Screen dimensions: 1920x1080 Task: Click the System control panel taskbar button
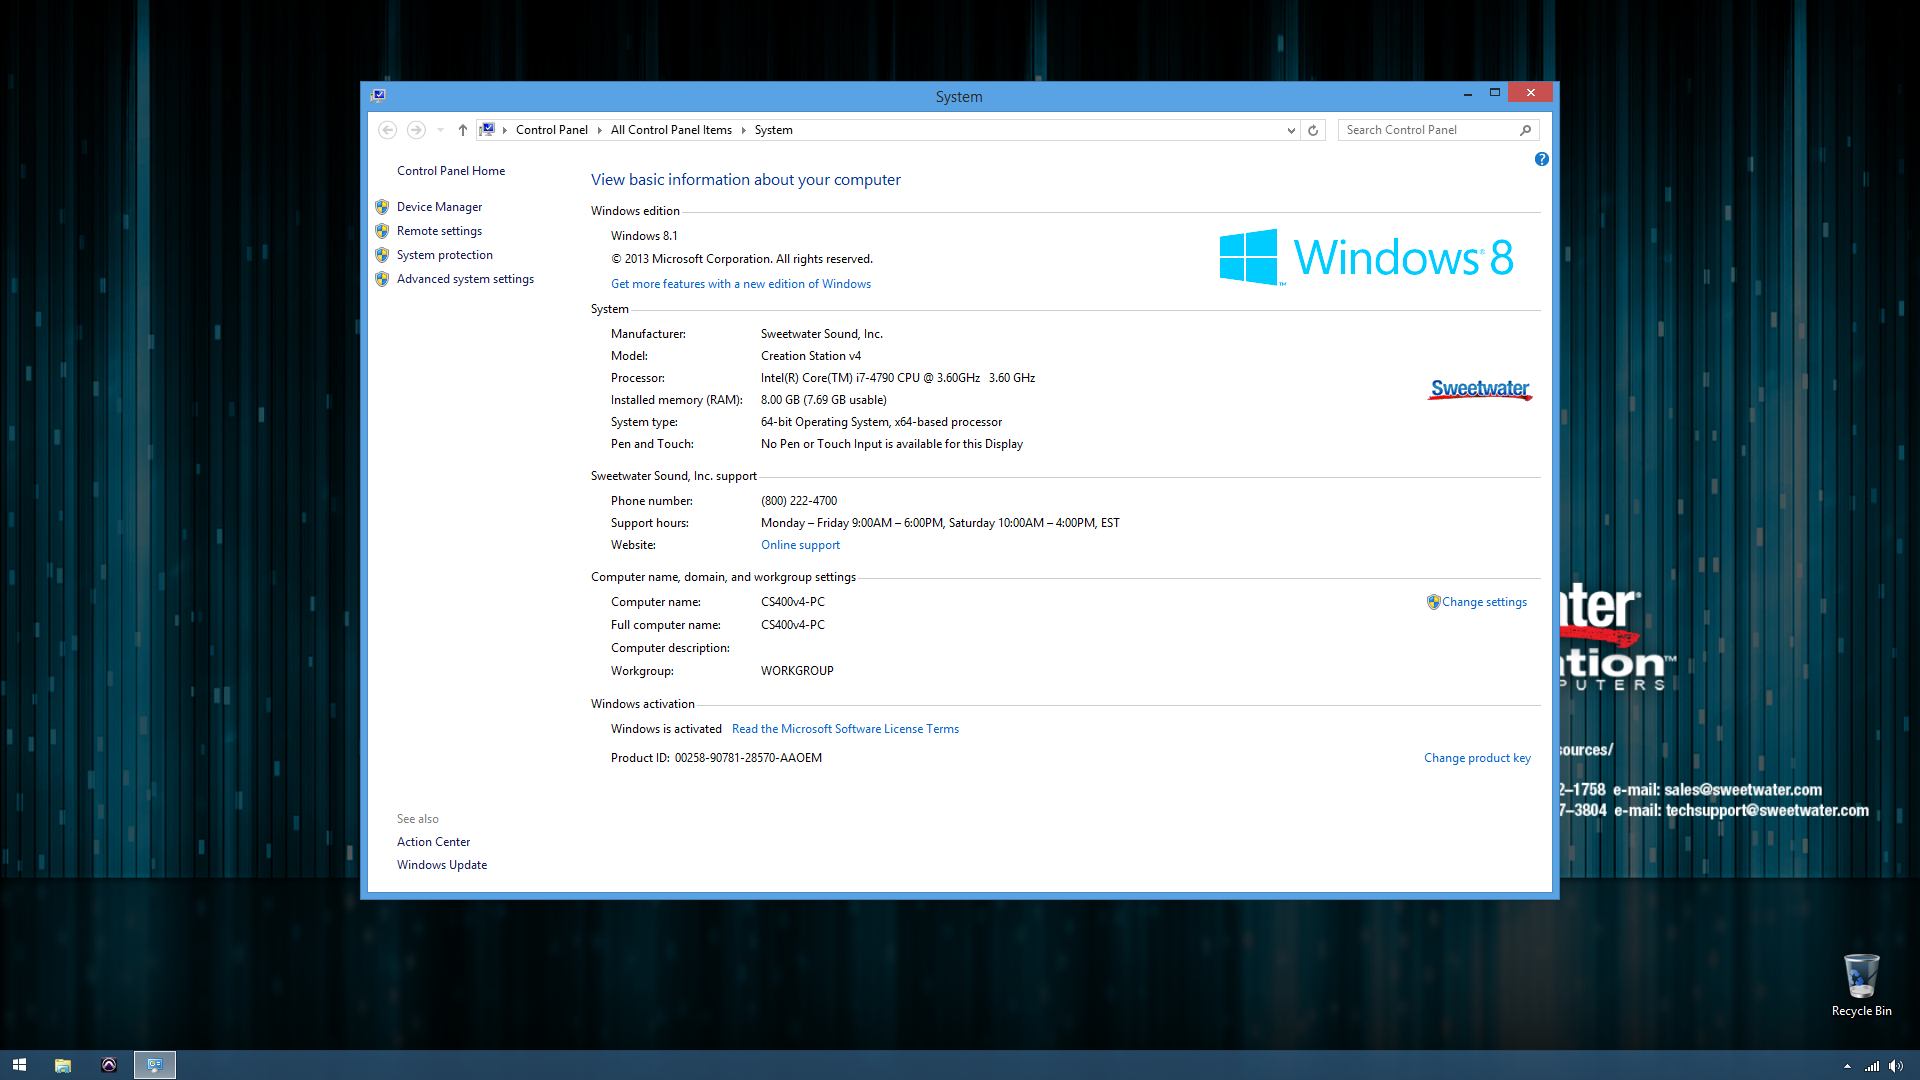[155, 1065]
